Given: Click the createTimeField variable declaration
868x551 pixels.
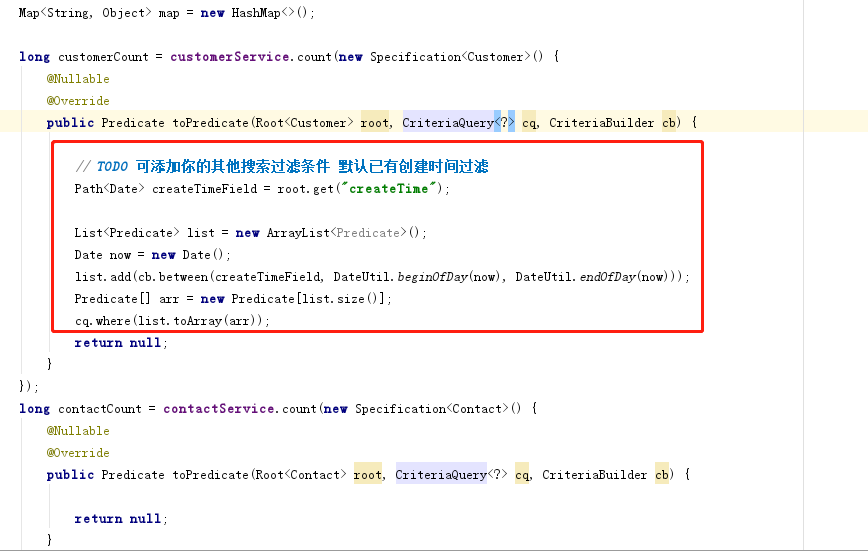Looking at the screenshot, I should click(x=204, y=189).
